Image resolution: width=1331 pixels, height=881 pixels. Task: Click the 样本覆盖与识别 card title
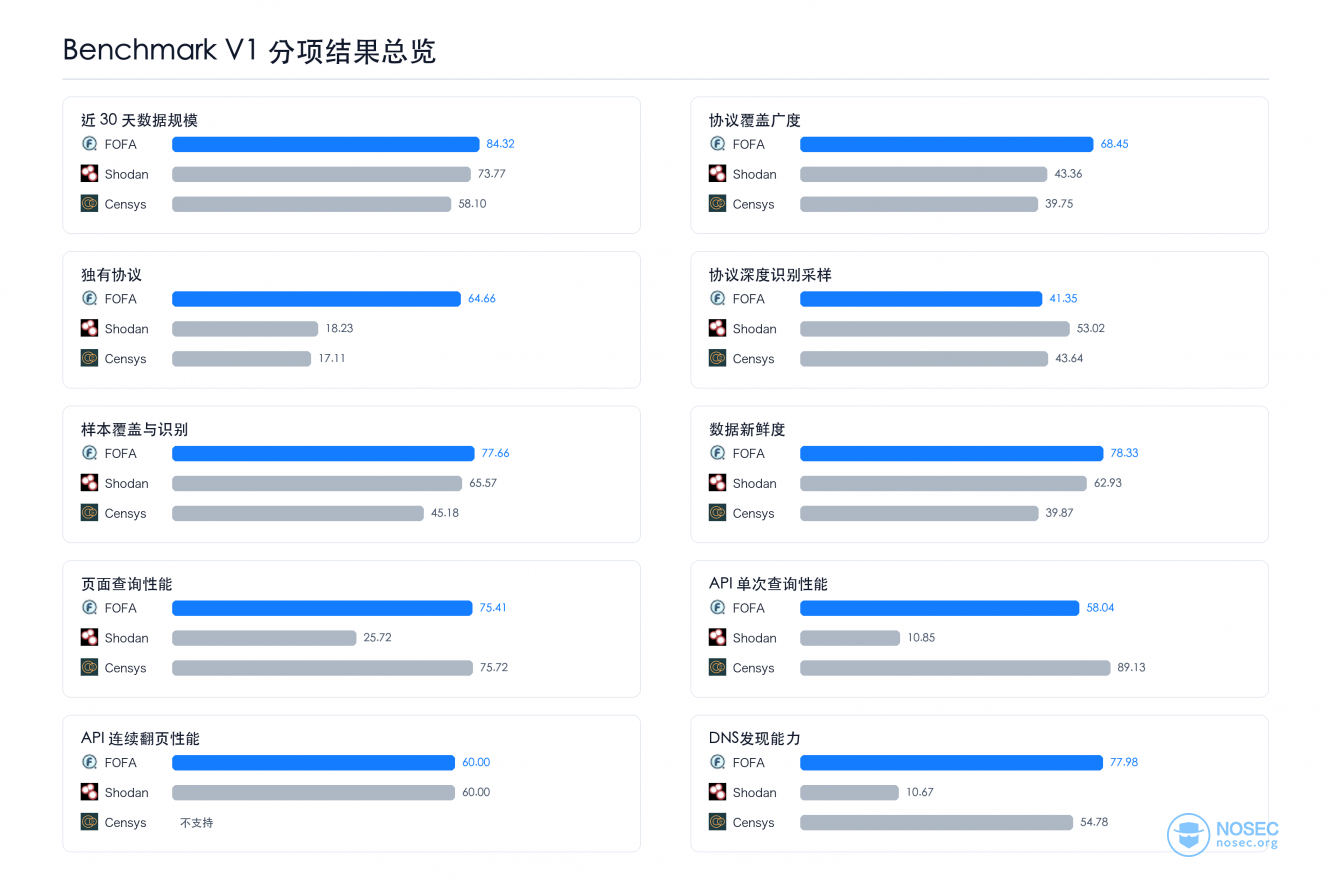[134, 429]
